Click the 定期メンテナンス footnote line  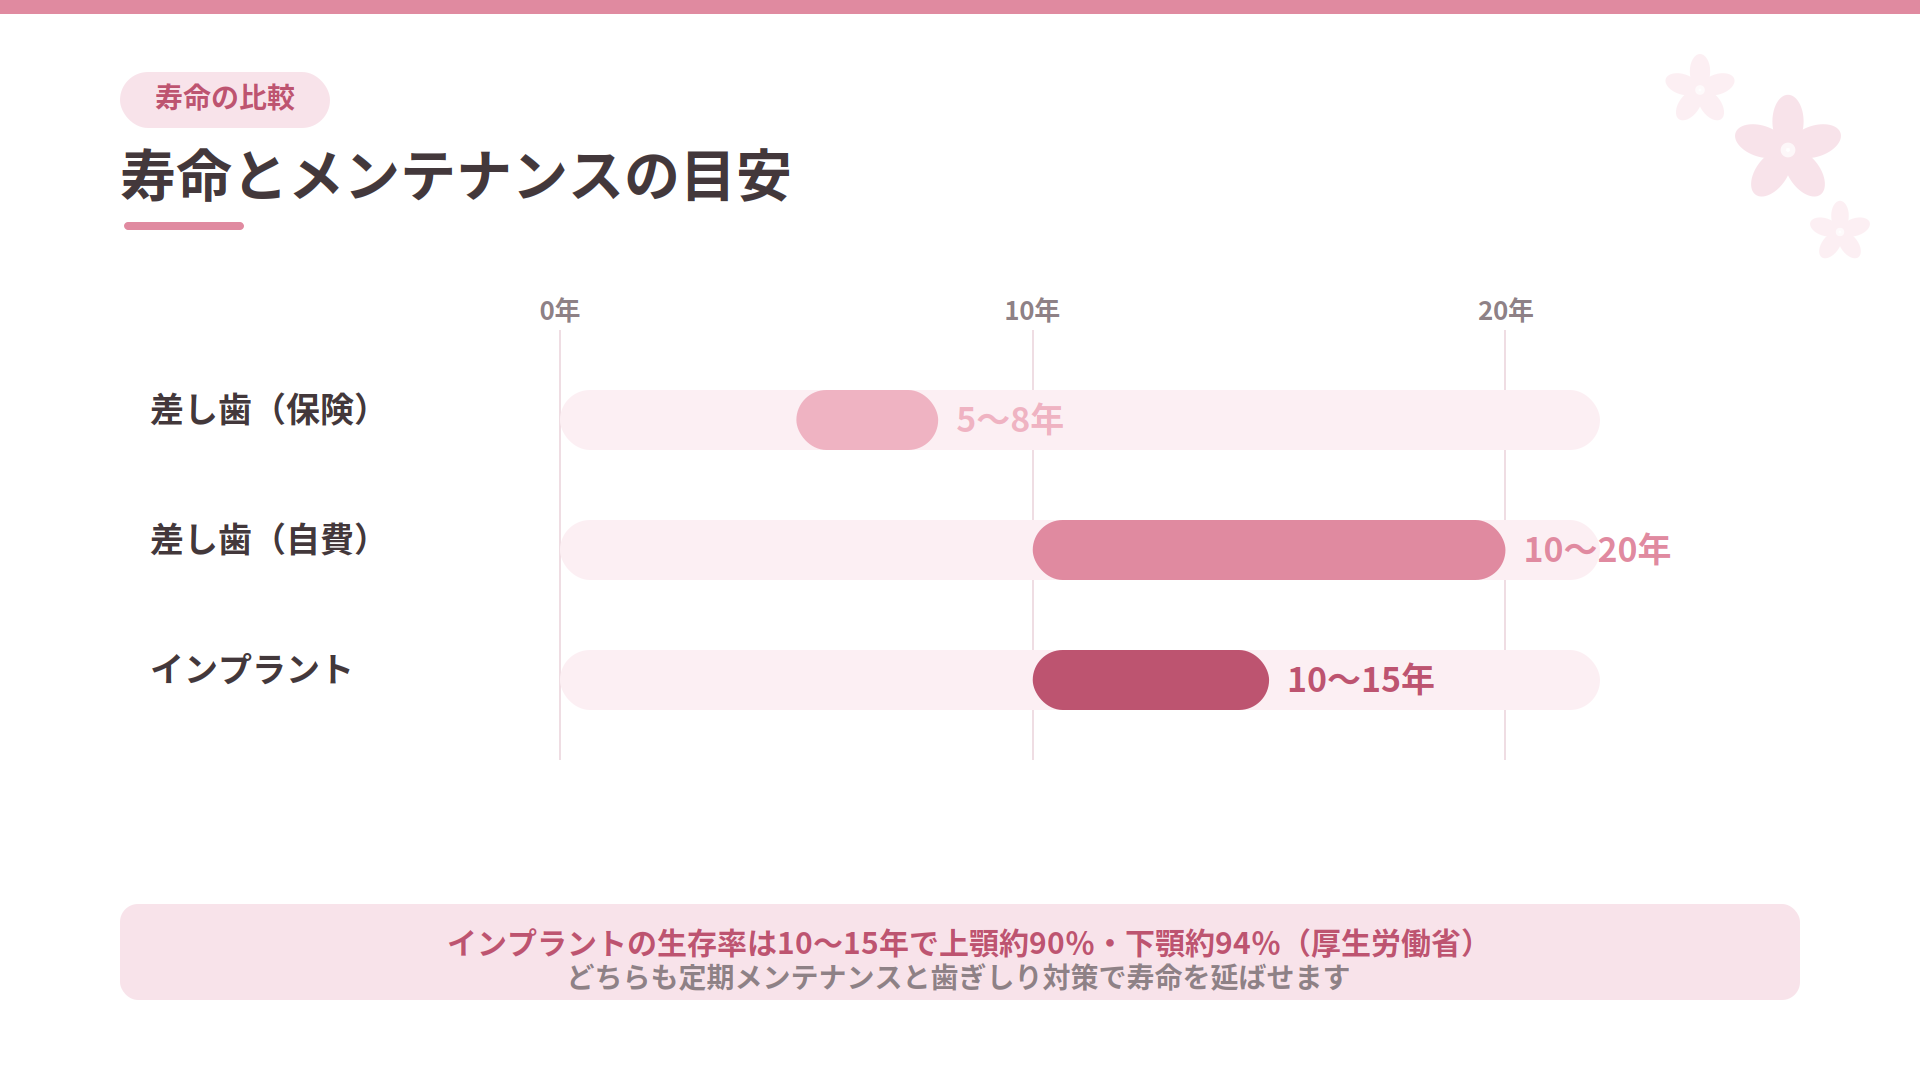[x=960, y=977]
